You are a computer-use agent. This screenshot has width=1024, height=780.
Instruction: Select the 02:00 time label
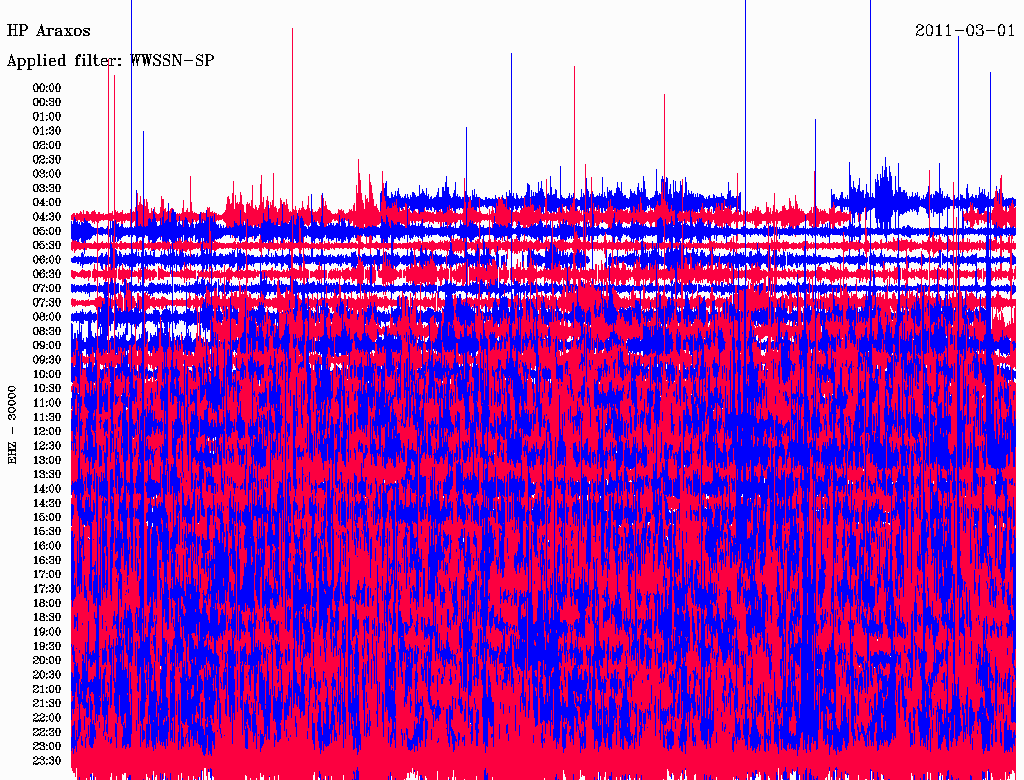coord(47,145)
